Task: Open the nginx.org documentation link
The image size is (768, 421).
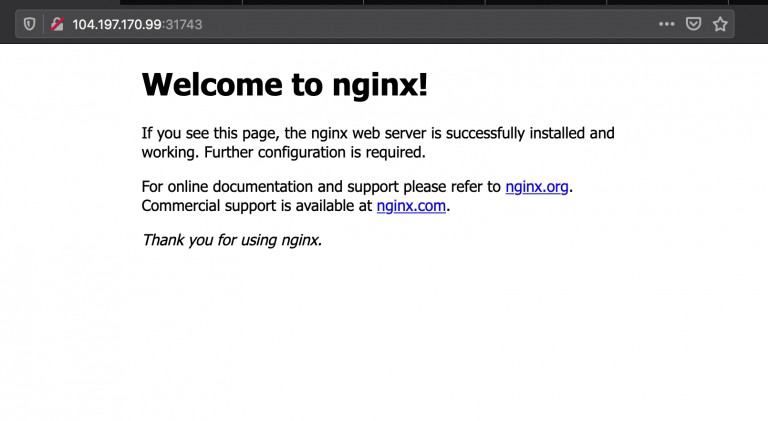Action: click(537, 187)
